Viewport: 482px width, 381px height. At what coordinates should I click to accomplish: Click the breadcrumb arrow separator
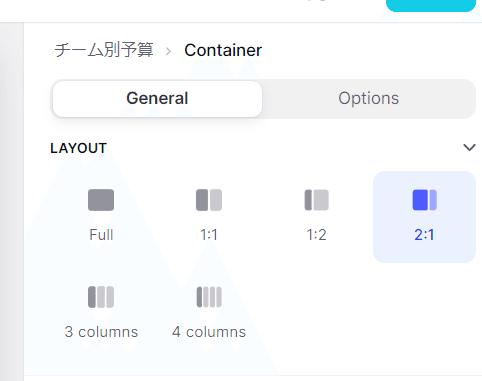[168, 51]
